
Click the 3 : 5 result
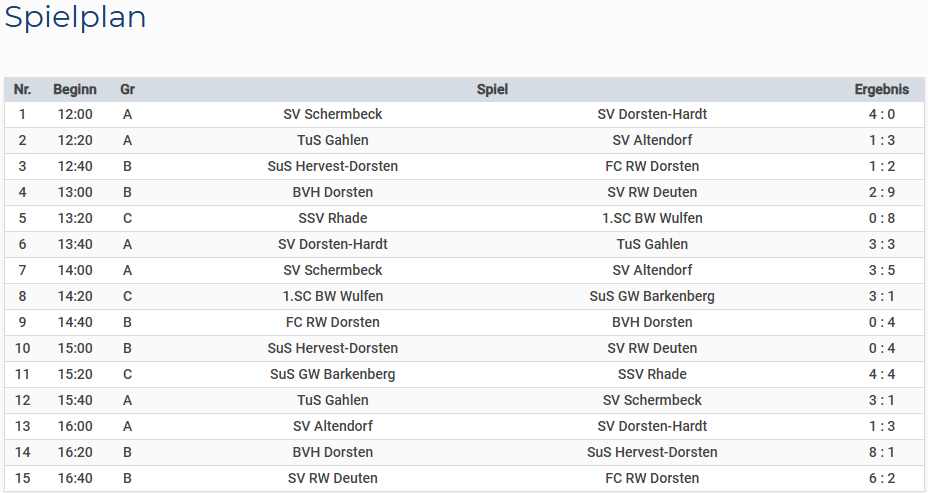point(882,270)
